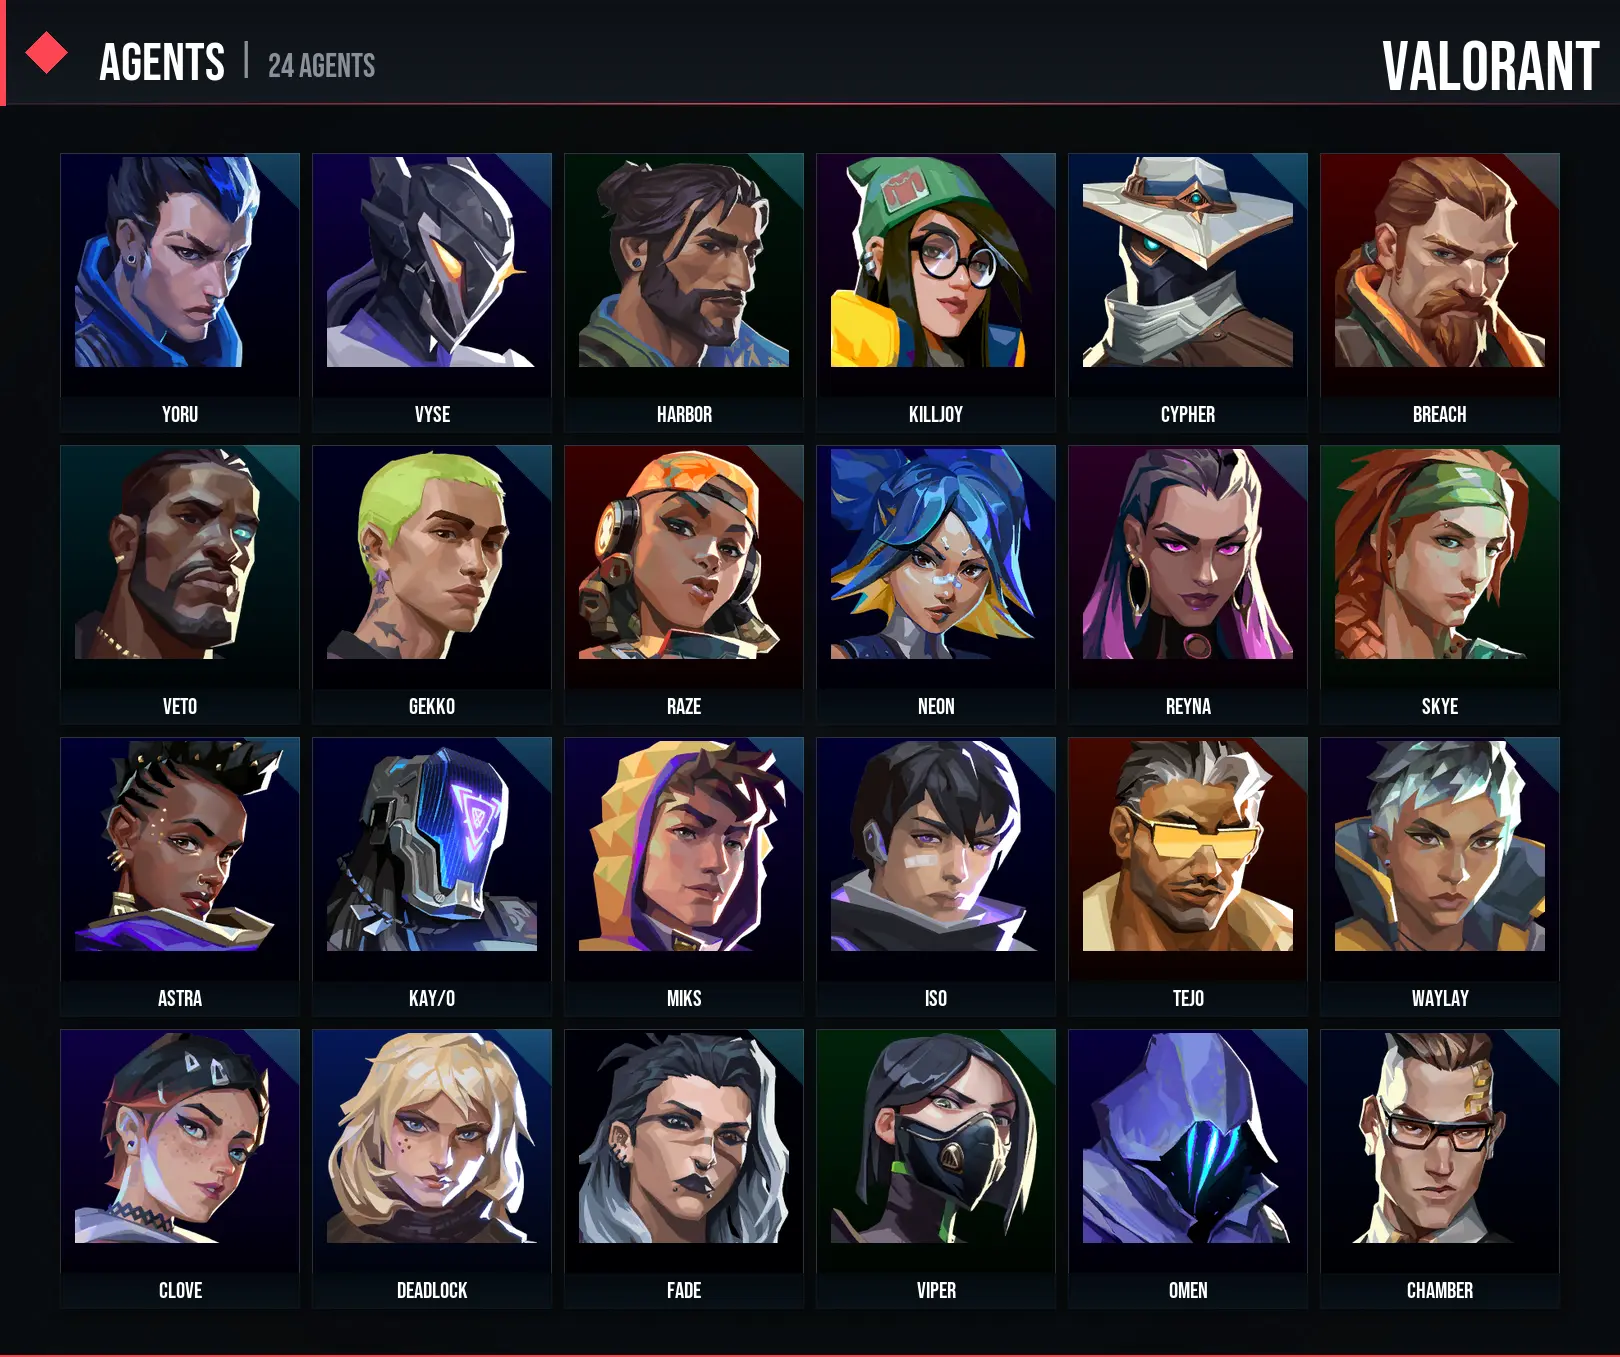This screenshot has width=1620, height=1357.
Task: Click the Harbor name label
Action: click(x=684, y=414)
